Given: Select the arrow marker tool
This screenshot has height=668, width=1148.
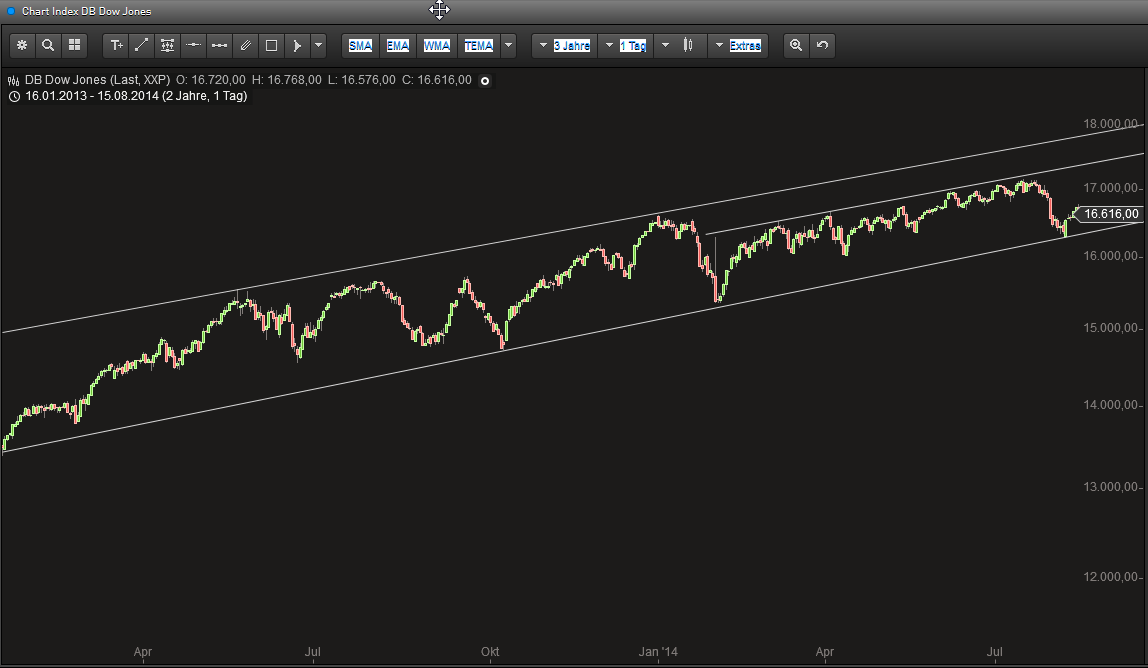Looking at the screenshot, I should (297, 45).
